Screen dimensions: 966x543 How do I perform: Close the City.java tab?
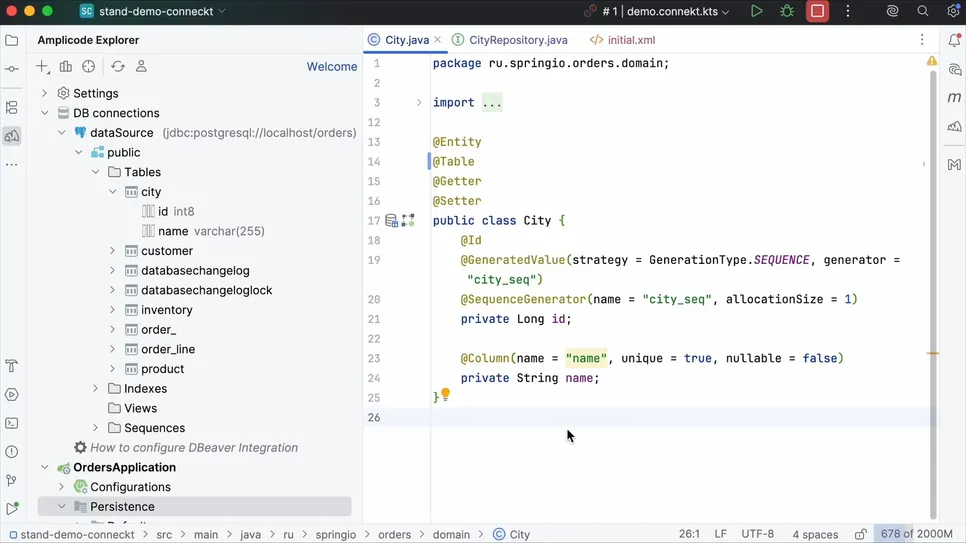point(437,40)
